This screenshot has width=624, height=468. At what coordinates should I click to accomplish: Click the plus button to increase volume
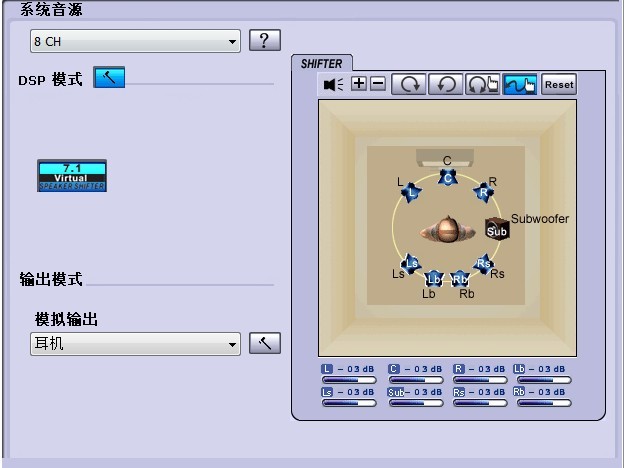(x=359, y=85)
